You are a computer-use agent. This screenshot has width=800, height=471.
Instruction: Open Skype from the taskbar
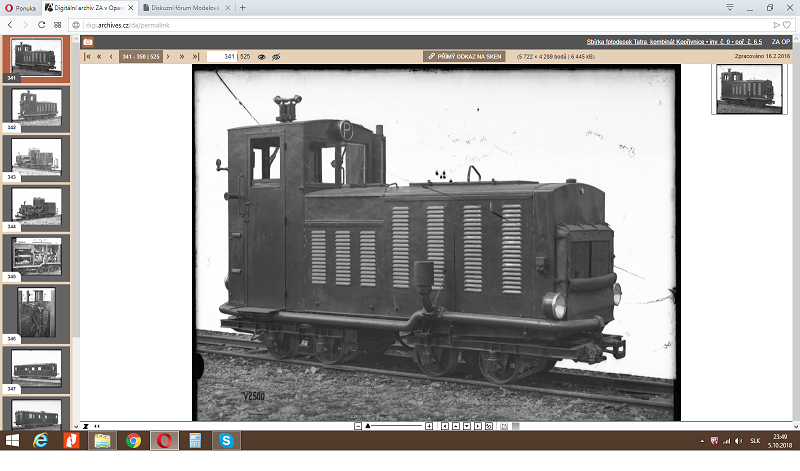[x=225, y=440]
